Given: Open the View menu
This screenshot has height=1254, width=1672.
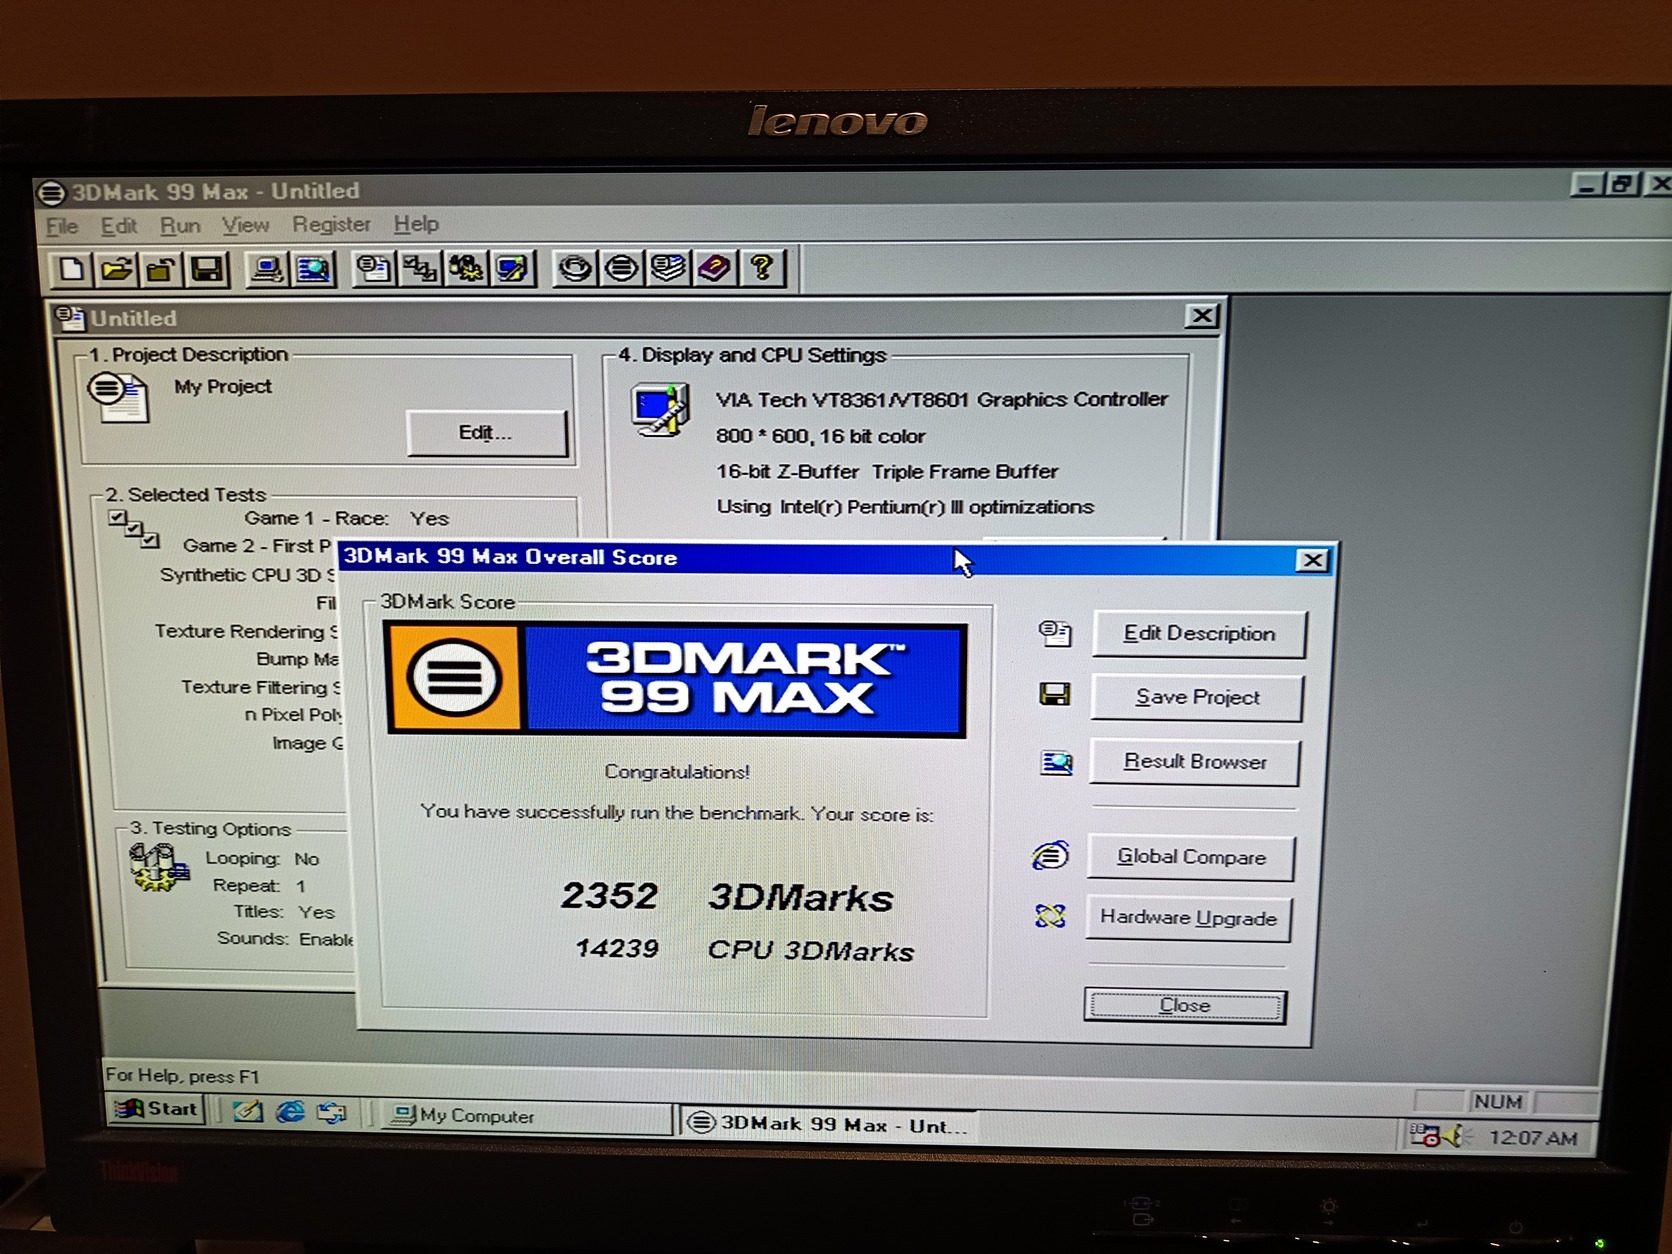Looking at the screenshot, I should click(x=245, y=225).
